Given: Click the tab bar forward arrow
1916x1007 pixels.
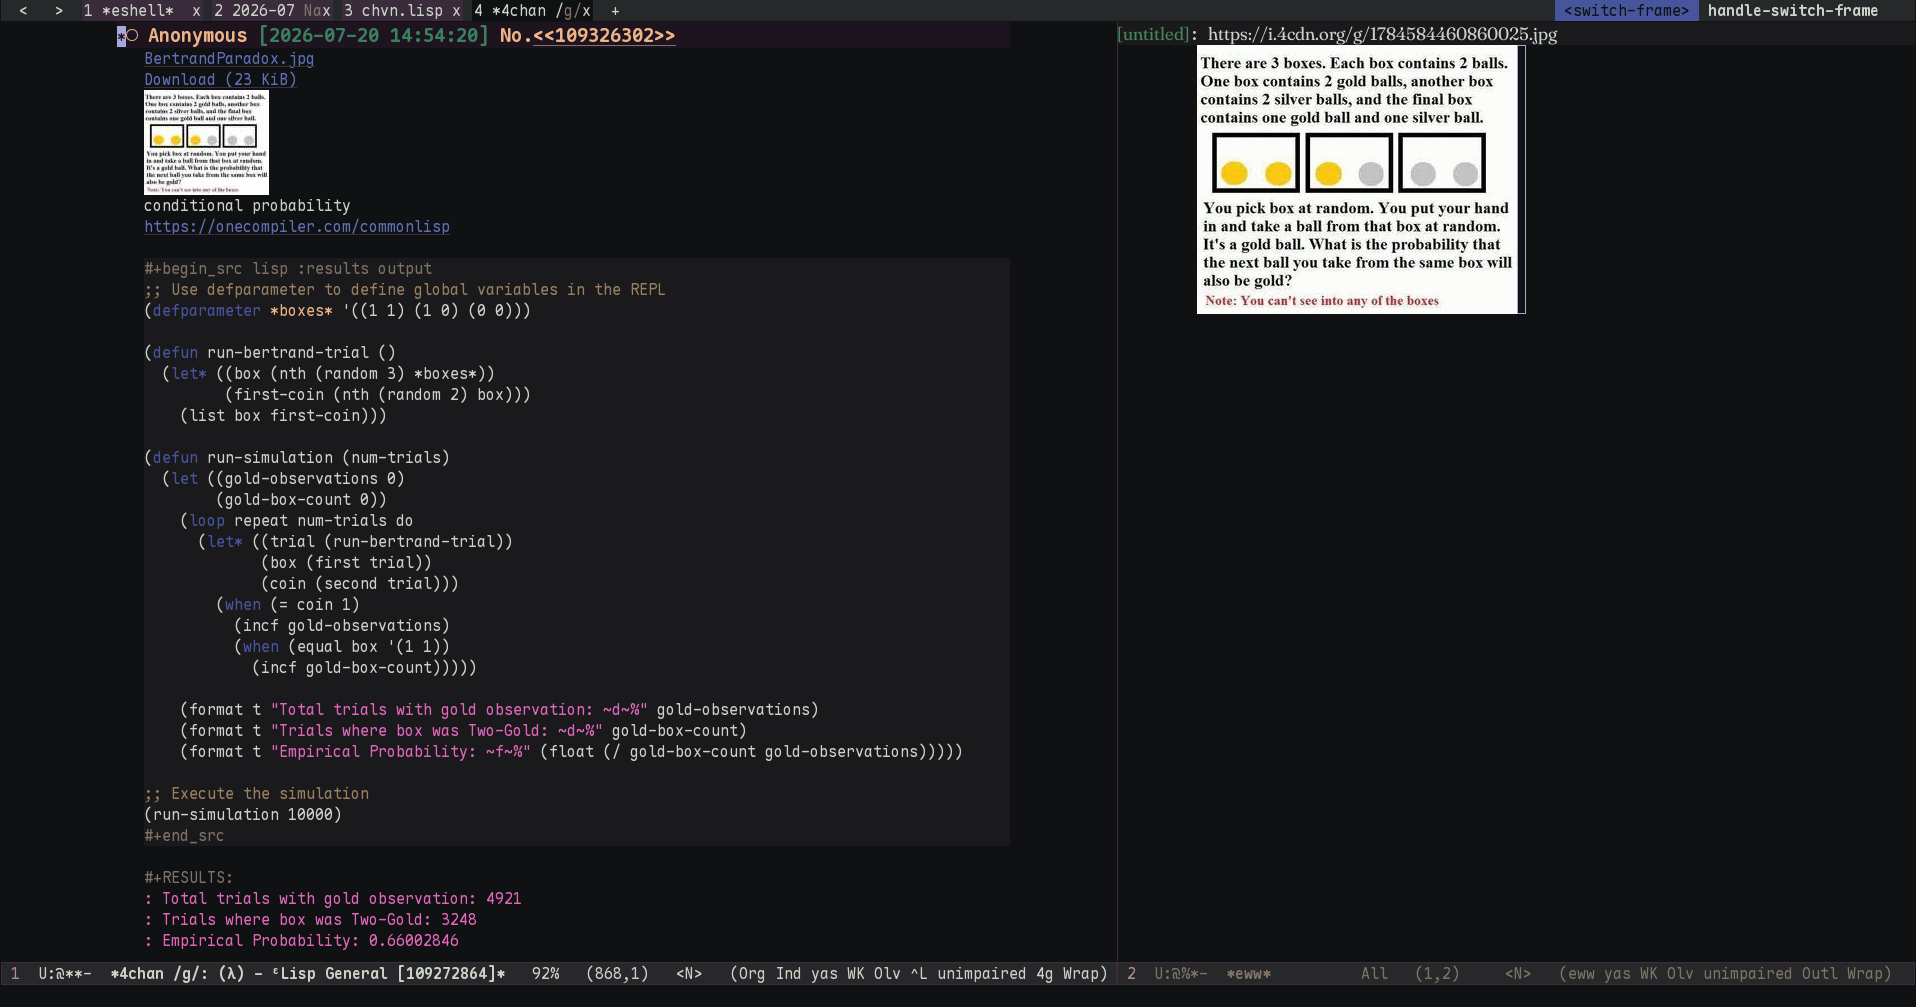Looking at the screenshot, I should point(59,11).
